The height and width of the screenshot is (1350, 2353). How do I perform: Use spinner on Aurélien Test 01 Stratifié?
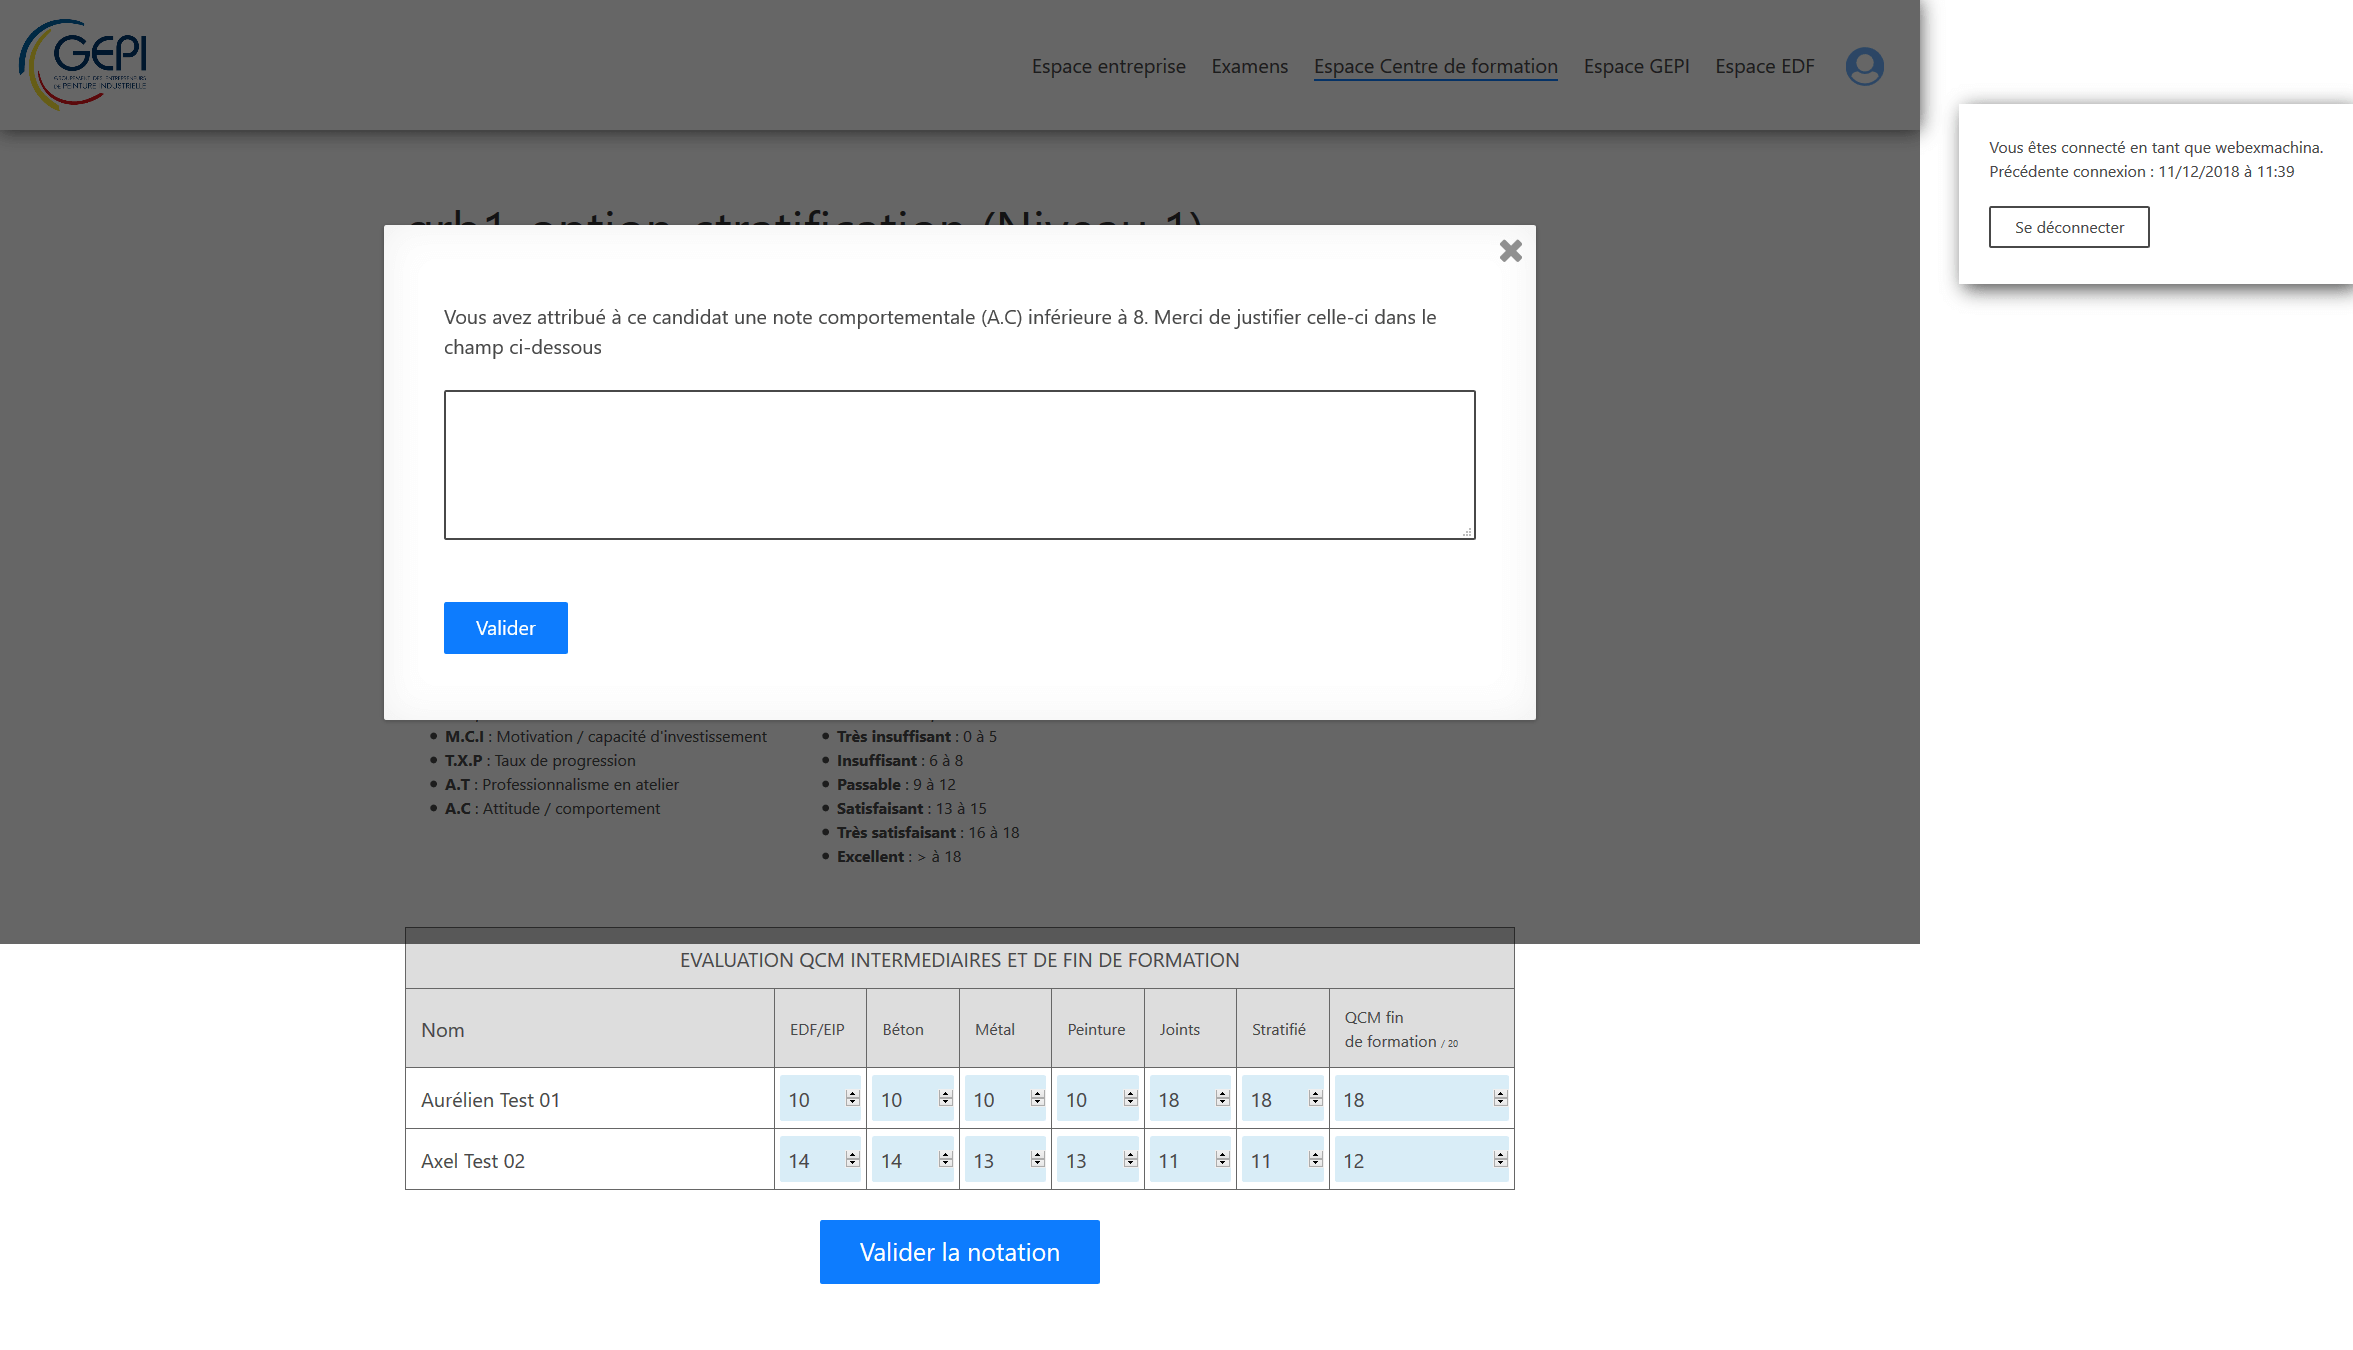pos(1315,1098)
